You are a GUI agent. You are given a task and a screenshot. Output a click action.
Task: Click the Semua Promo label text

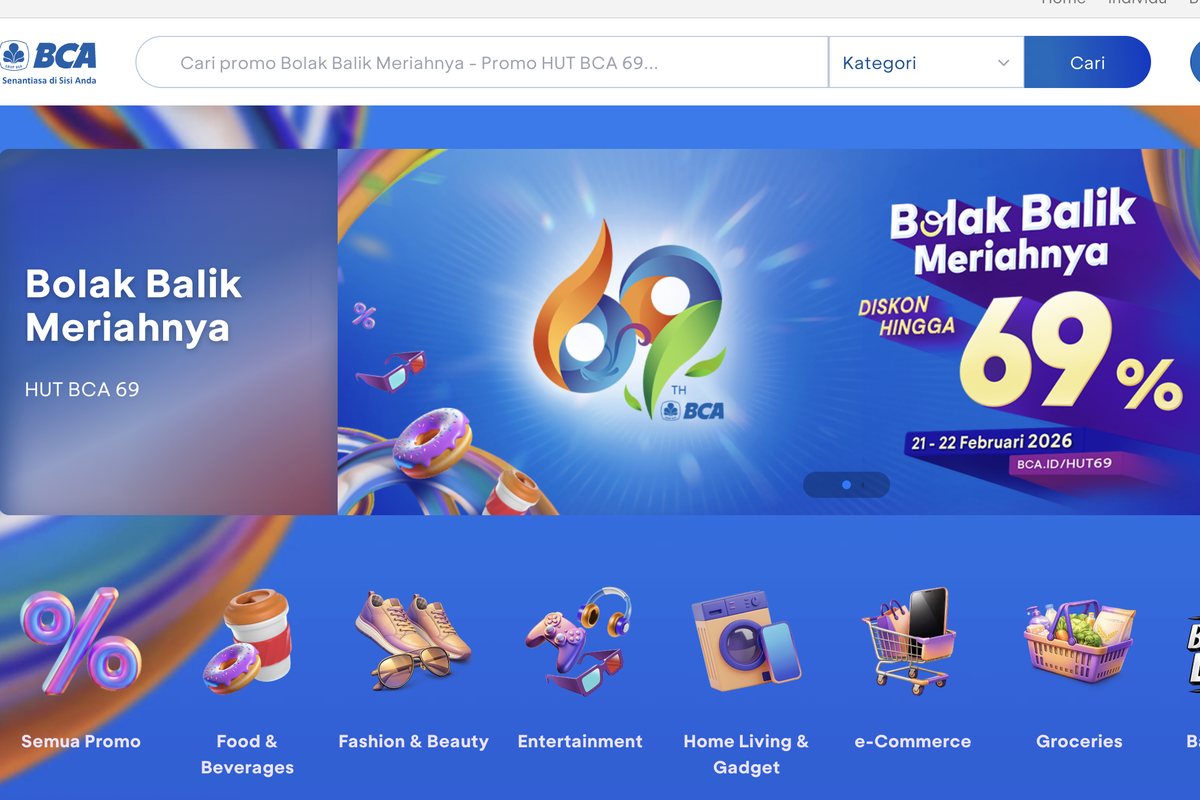pos(81,741)
